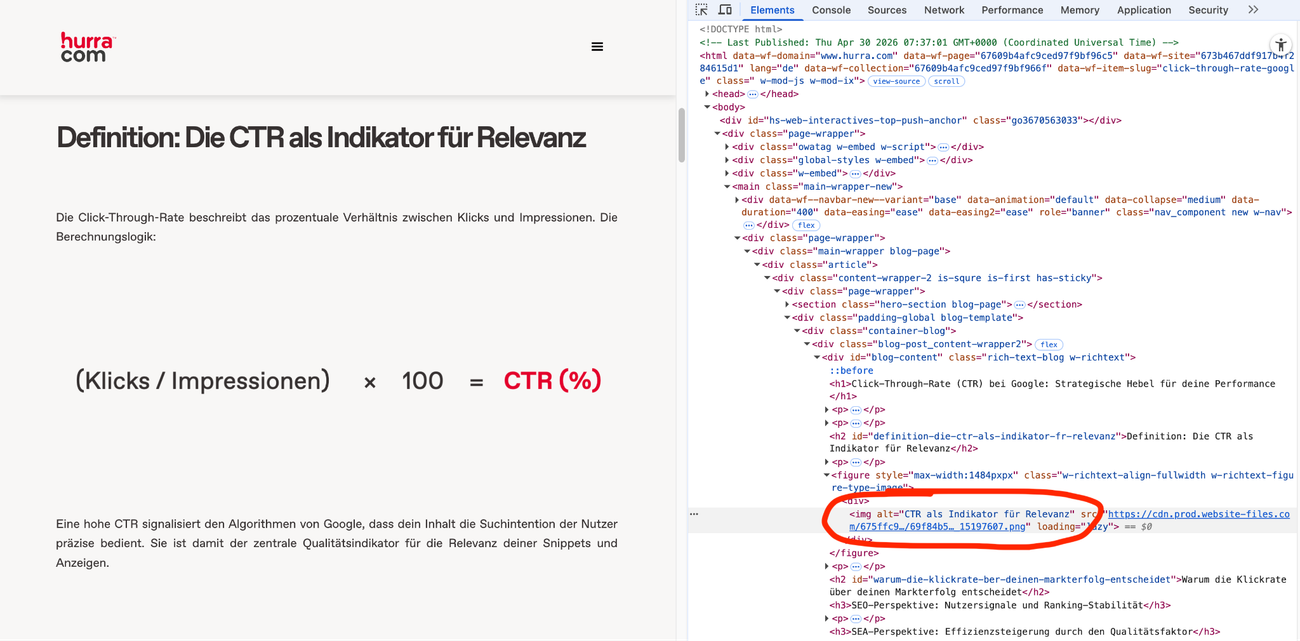The image size is (1300, 641).
Task: Click the accessibility tree toggle icon
Action: pyautogui.click(x=1281, y=45)
